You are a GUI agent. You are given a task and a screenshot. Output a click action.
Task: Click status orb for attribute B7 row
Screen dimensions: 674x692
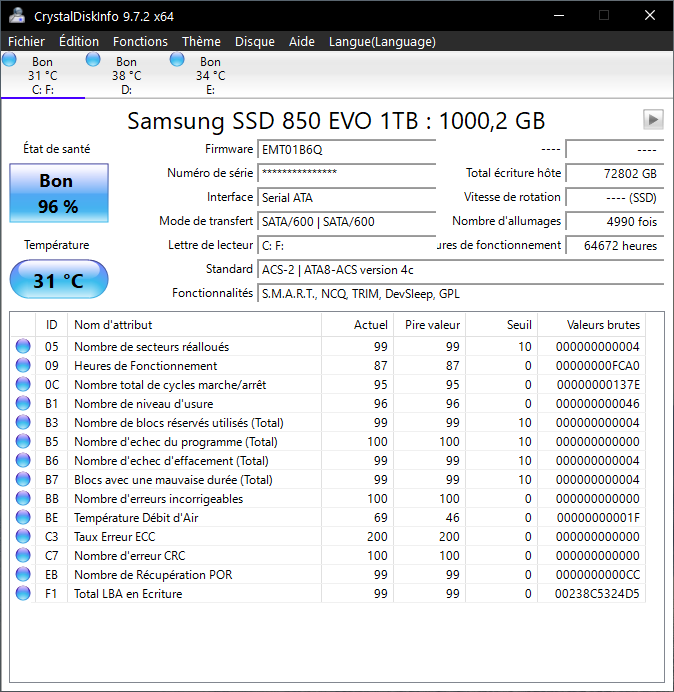click(x=23, y=479)
